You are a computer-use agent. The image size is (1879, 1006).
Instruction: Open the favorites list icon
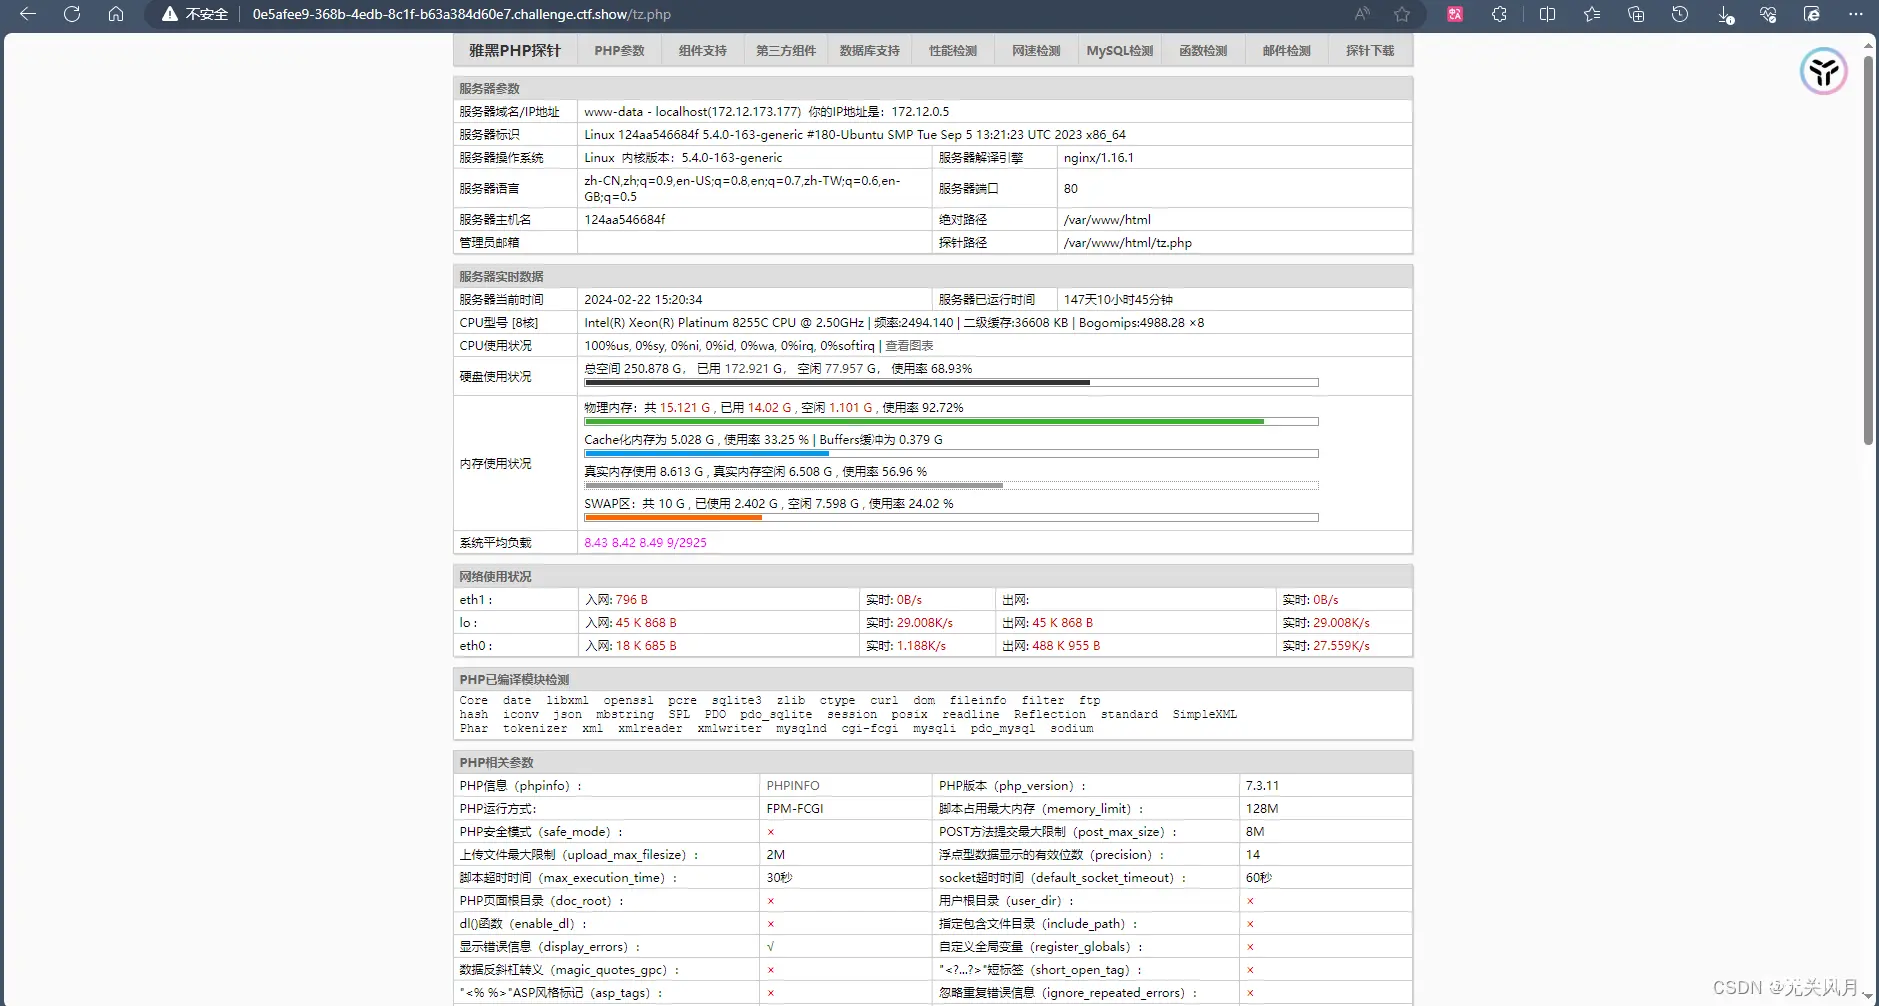click(1592, 14)
